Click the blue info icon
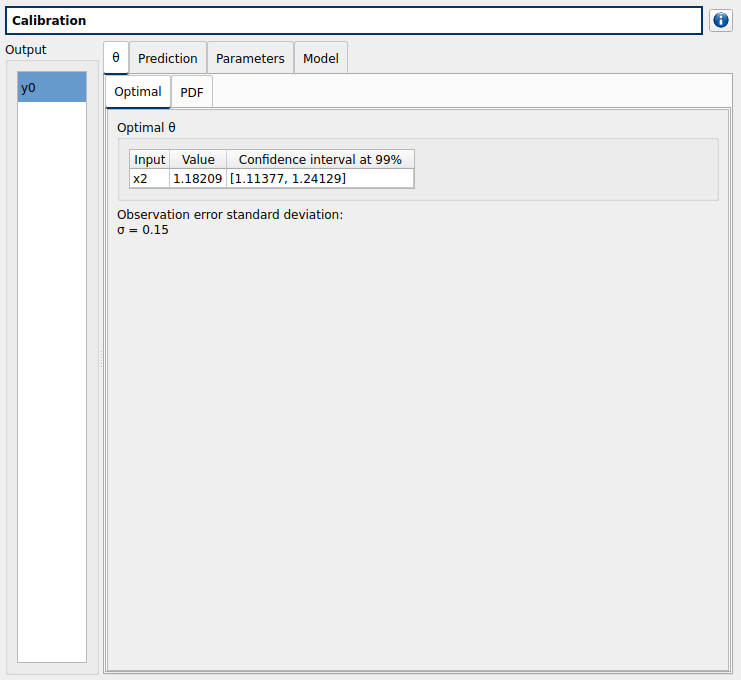Image resolution: width=741 pixels, height=680 pixels. 720,20
